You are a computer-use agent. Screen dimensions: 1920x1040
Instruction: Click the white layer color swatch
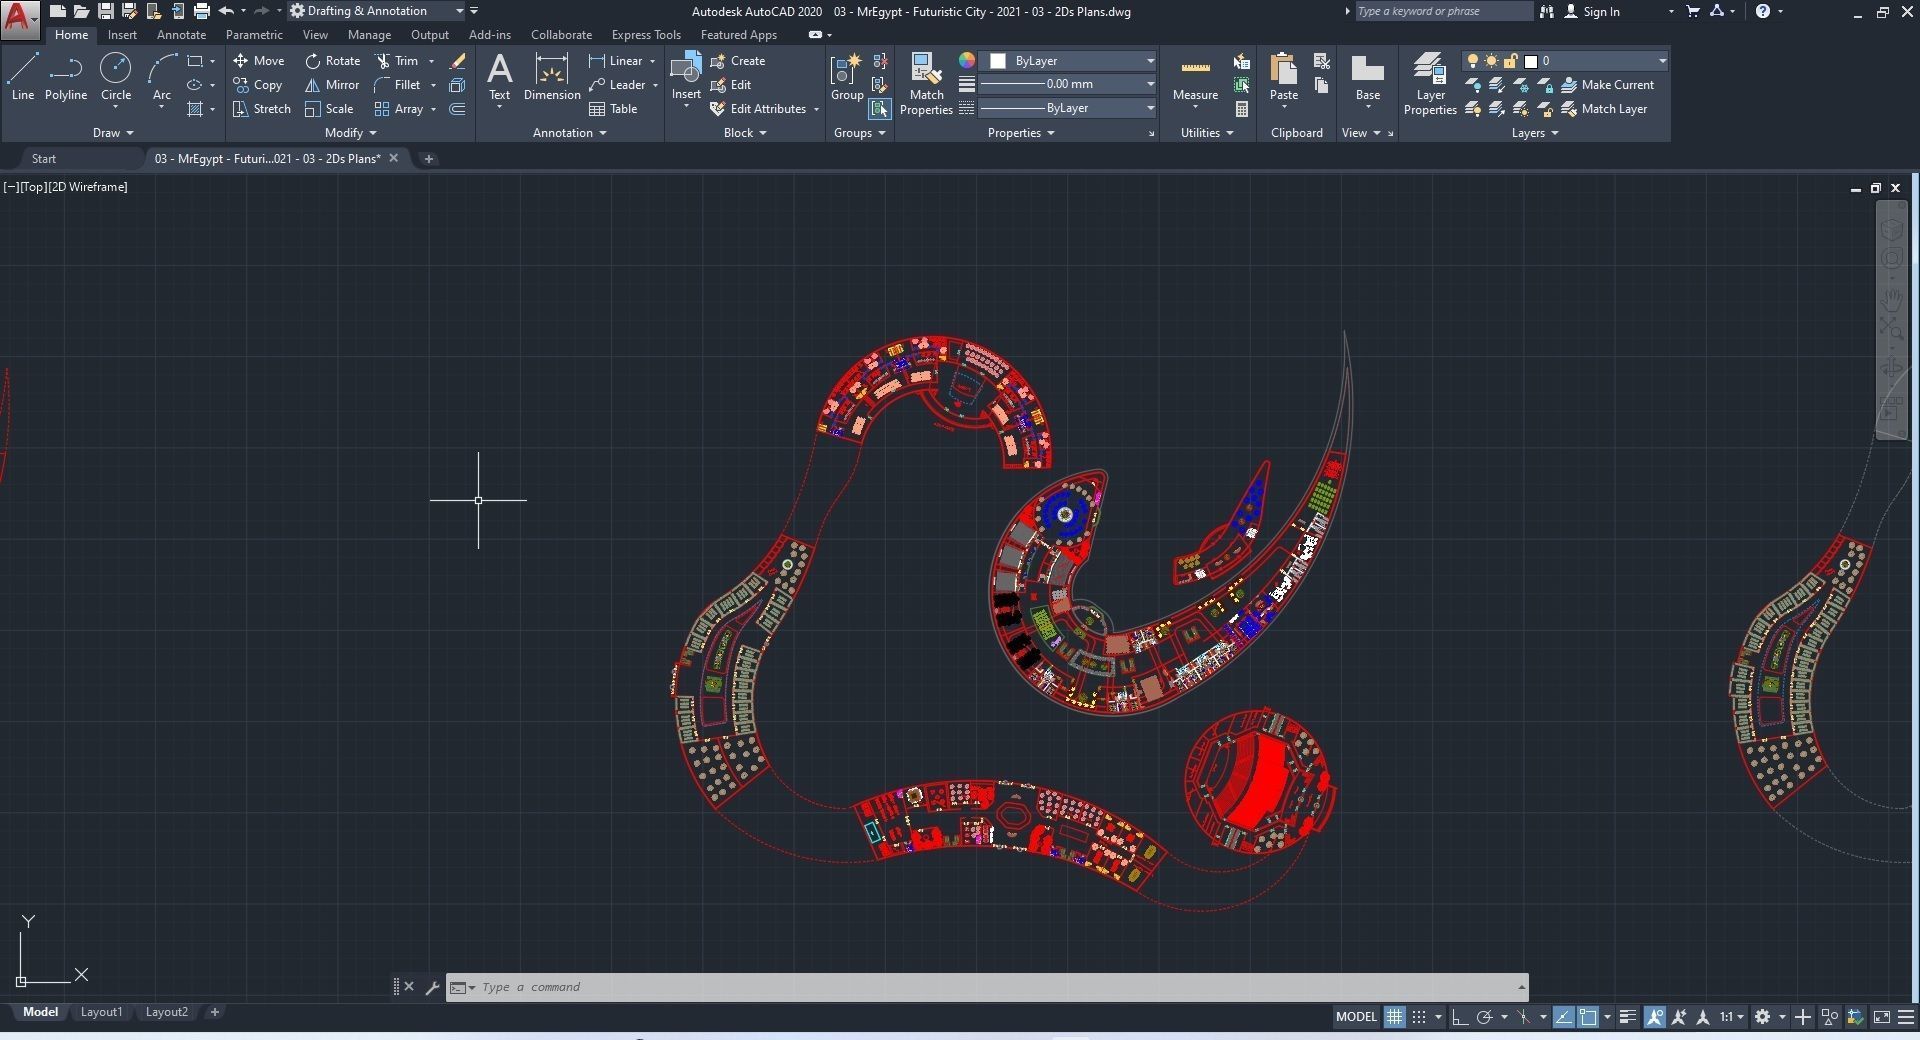point(1530,61)
